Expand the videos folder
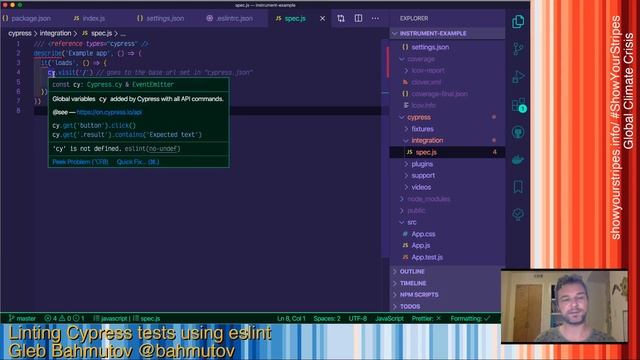640x360 pixels. click(x=421, y=187)
